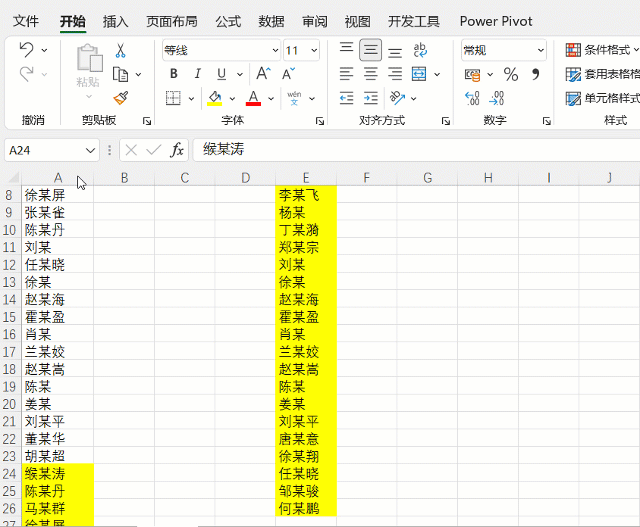
Task: Click the Insert Function fx icon
Action: pos(177,150)
